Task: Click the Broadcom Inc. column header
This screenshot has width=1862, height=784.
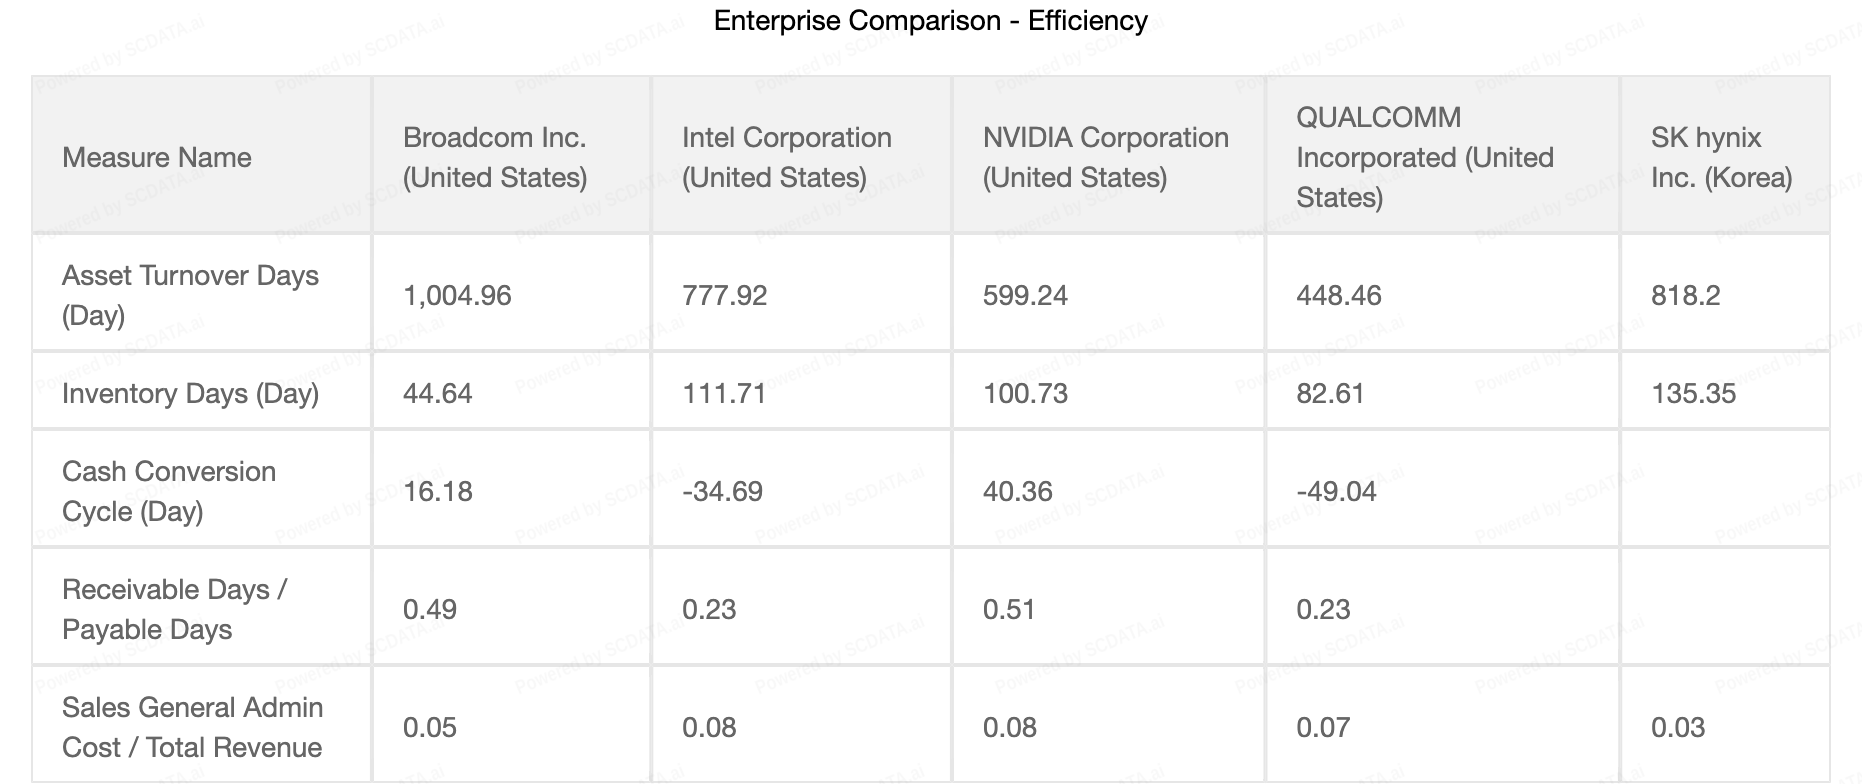Action: [x=494, y=157]
